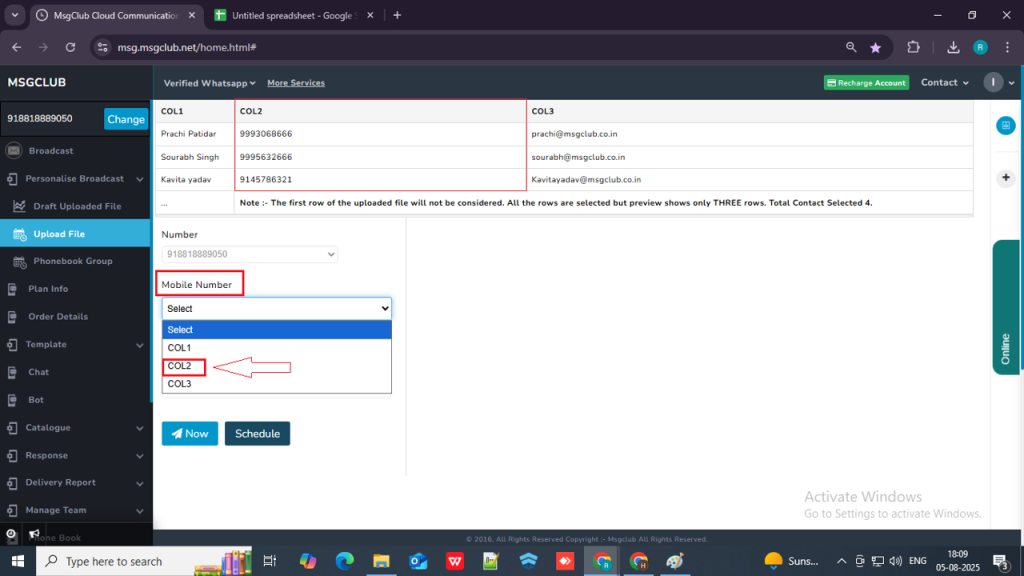Open the Contact dropdown in header
This screenshot has width=1024, height=576.
[944, 82]
